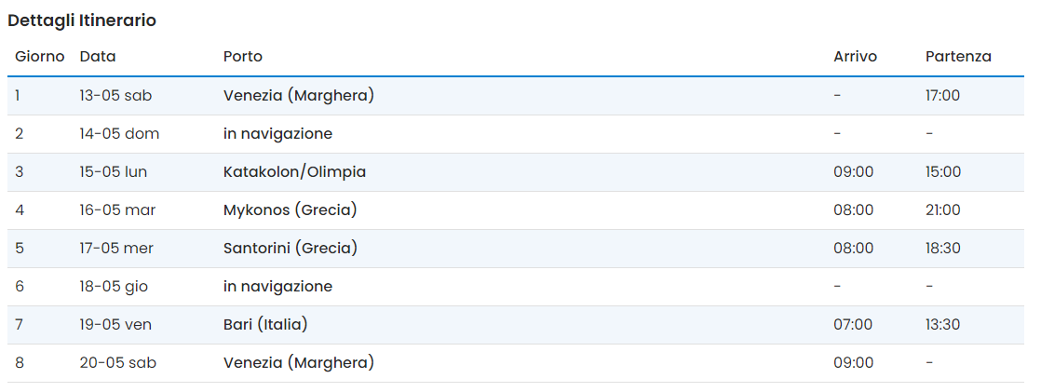The image size is (1042, 392).
Task: Select the Data column header
Action: pos(98,56)
